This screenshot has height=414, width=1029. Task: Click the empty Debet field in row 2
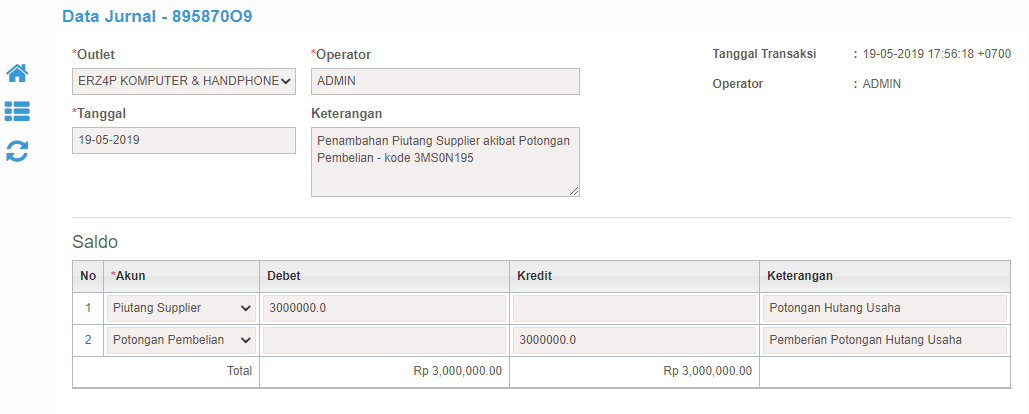pyautogui.click(x=385, y=340)
